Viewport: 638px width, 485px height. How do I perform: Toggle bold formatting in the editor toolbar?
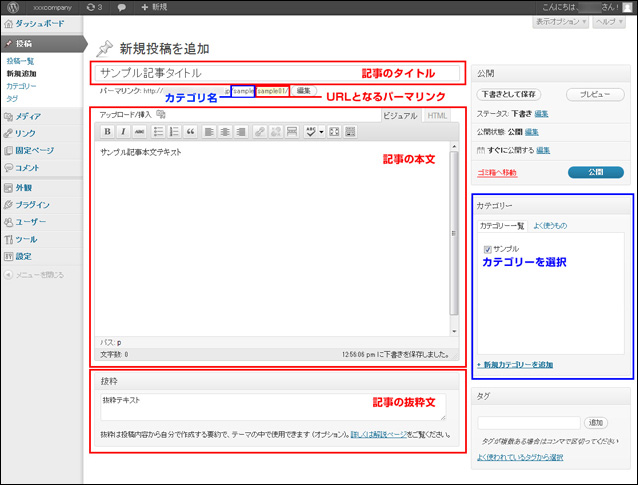click(x=108, y=131)
